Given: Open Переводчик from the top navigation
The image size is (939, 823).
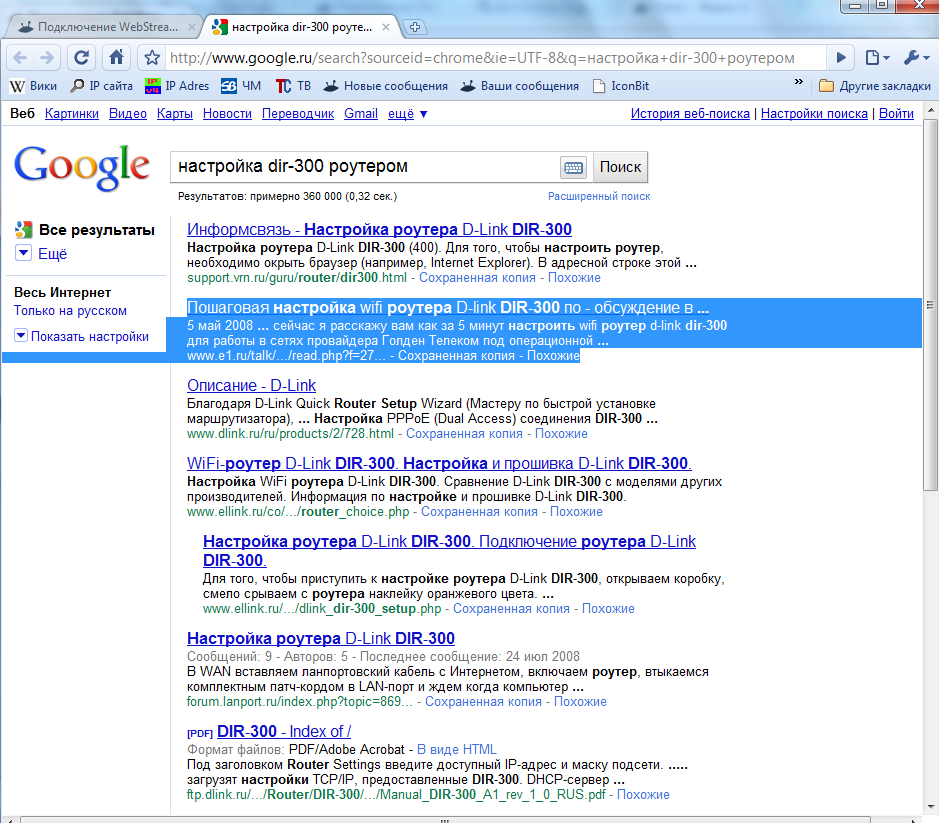Looking at the screenshot, I should click(298, 114).
